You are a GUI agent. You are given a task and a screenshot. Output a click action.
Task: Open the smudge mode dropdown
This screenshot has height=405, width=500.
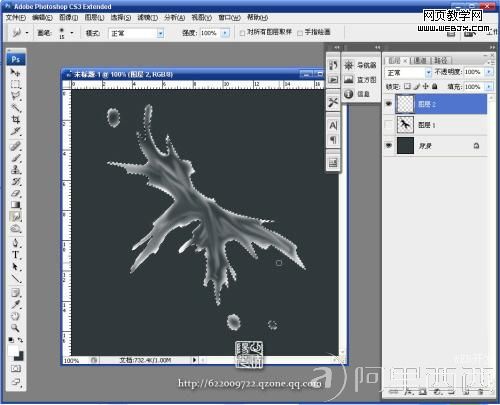click(x=160, y=33)
